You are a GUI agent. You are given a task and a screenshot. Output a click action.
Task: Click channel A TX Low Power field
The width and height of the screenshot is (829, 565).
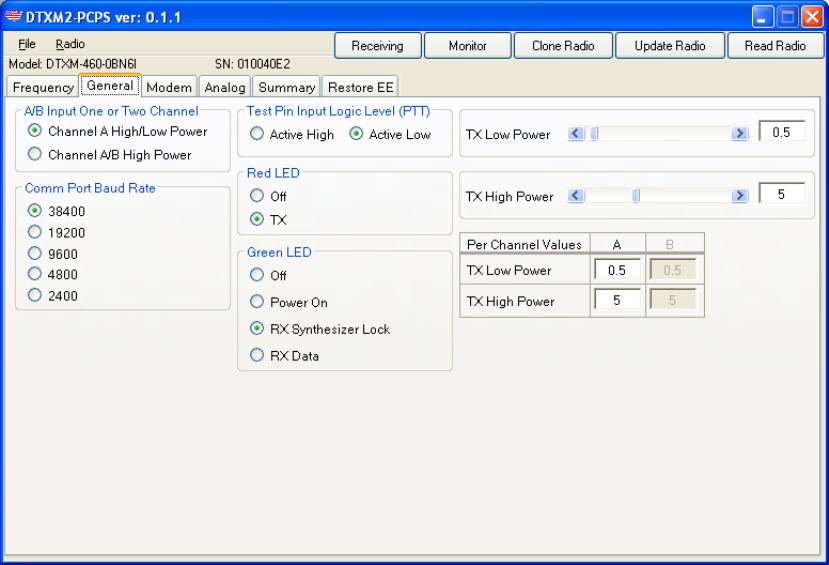click(x=617, y=270)
